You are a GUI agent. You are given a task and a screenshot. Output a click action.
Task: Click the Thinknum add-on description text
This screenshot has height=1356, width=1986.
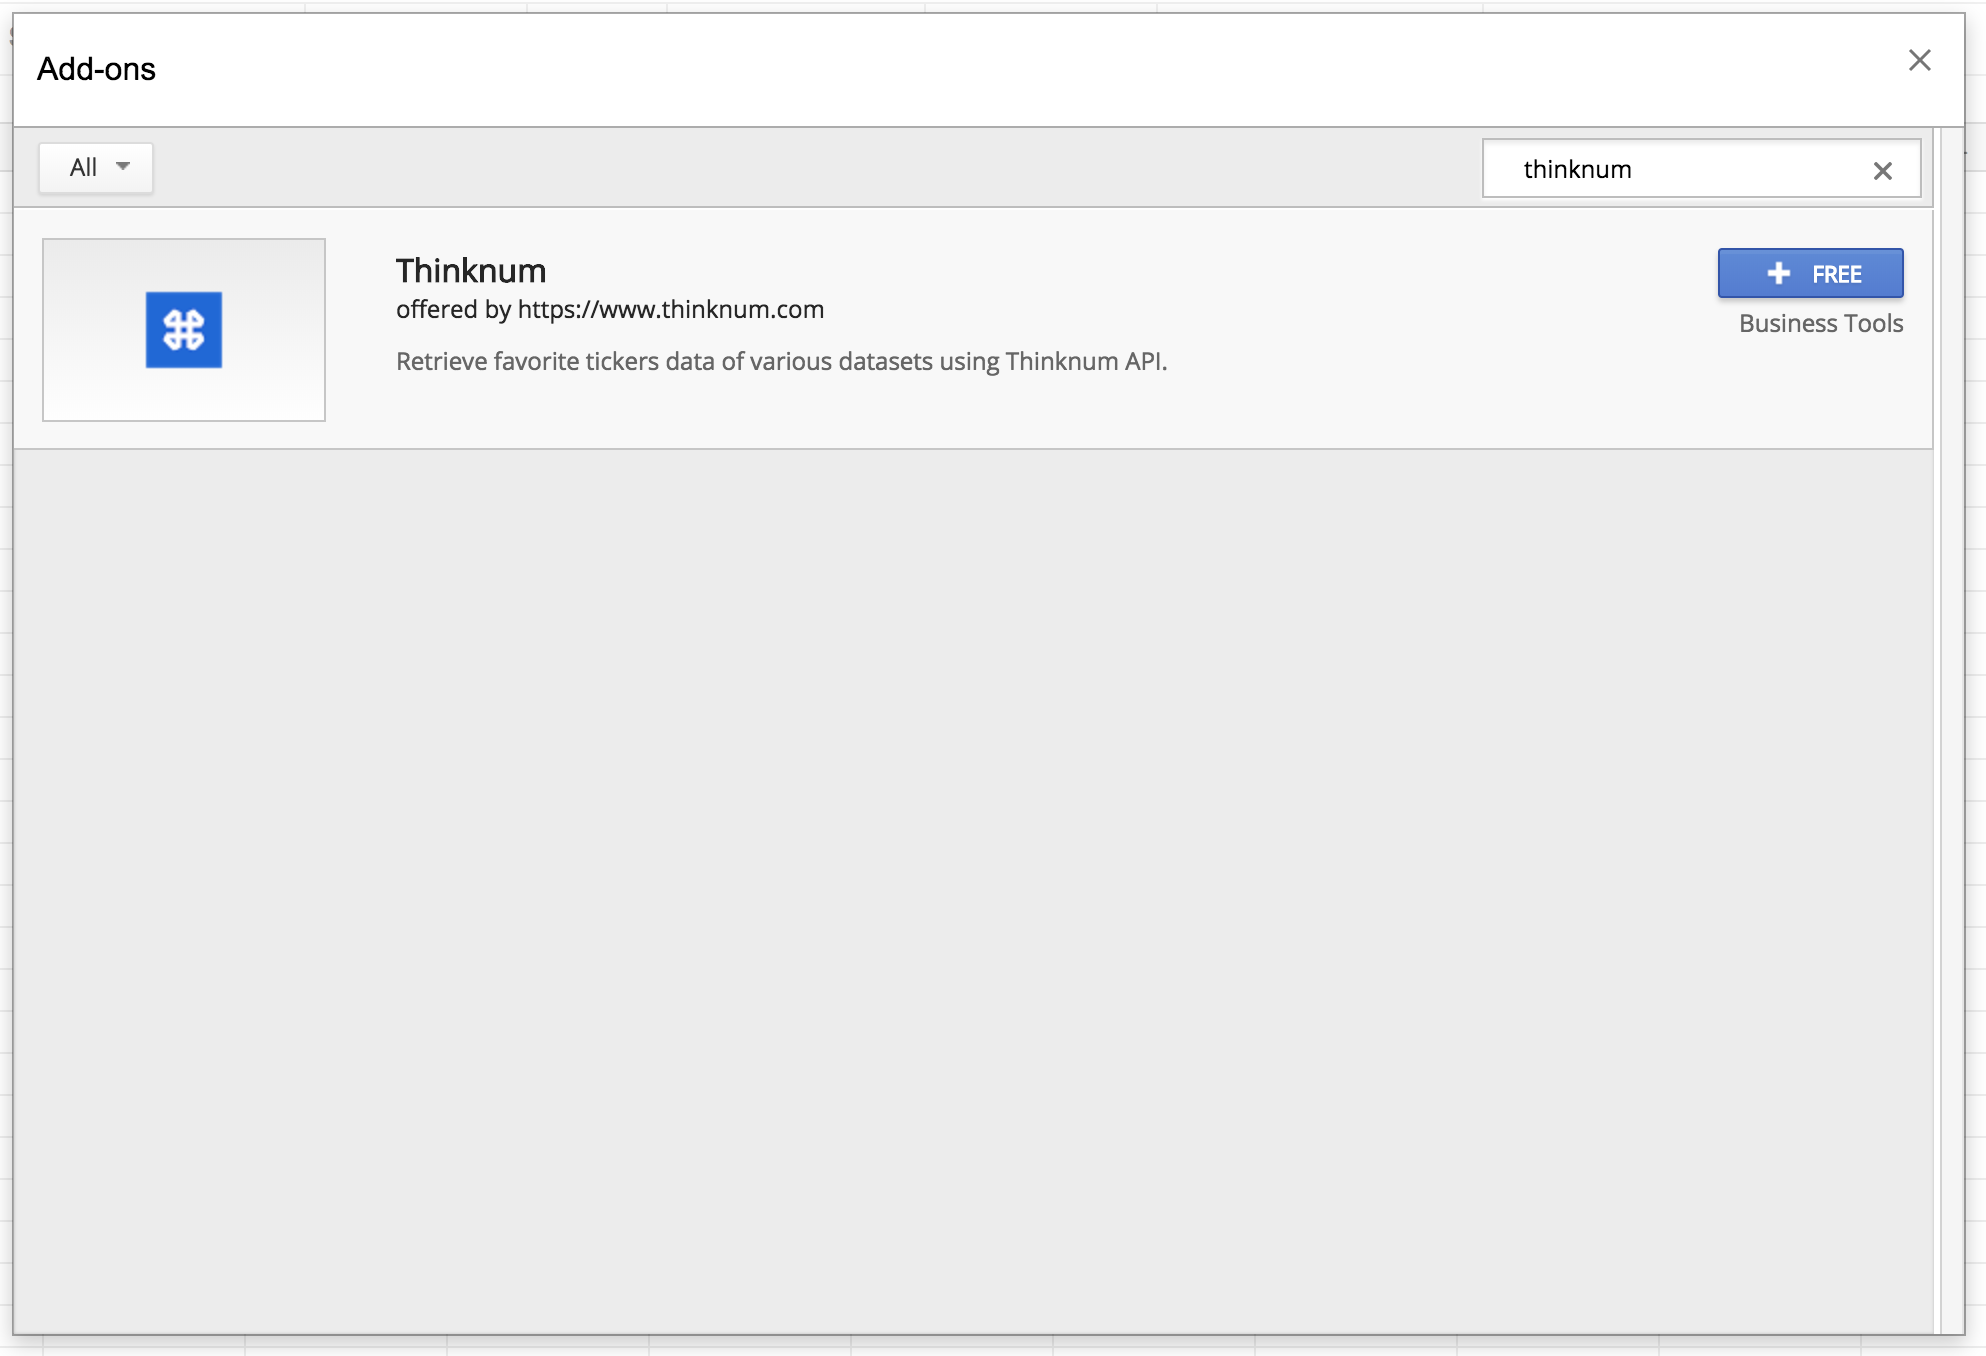[781, 362]
